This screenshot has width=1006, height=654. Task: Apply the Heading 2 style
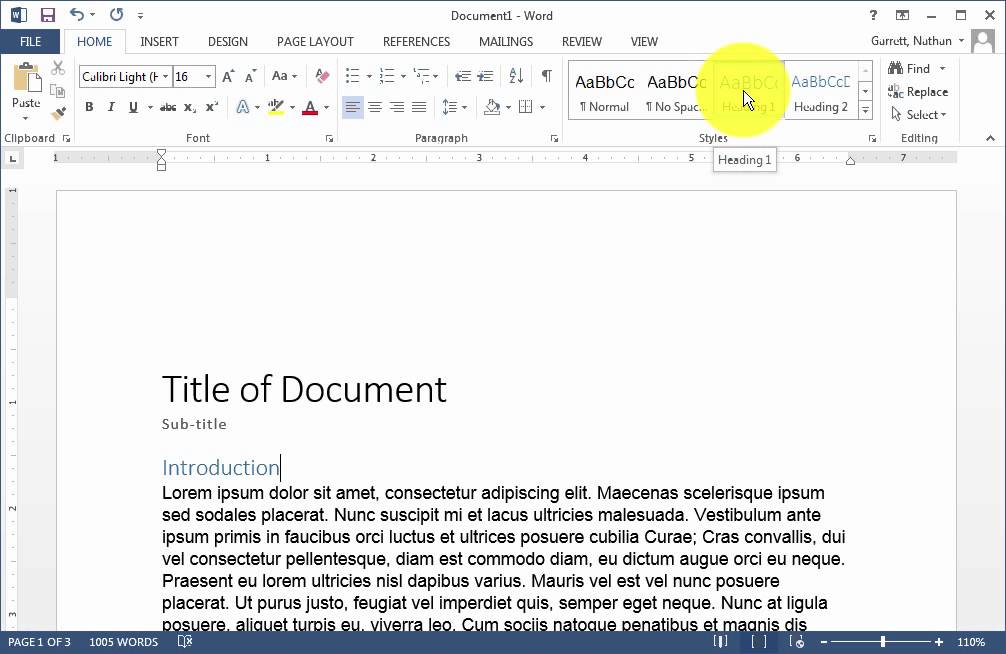point(821,91)
